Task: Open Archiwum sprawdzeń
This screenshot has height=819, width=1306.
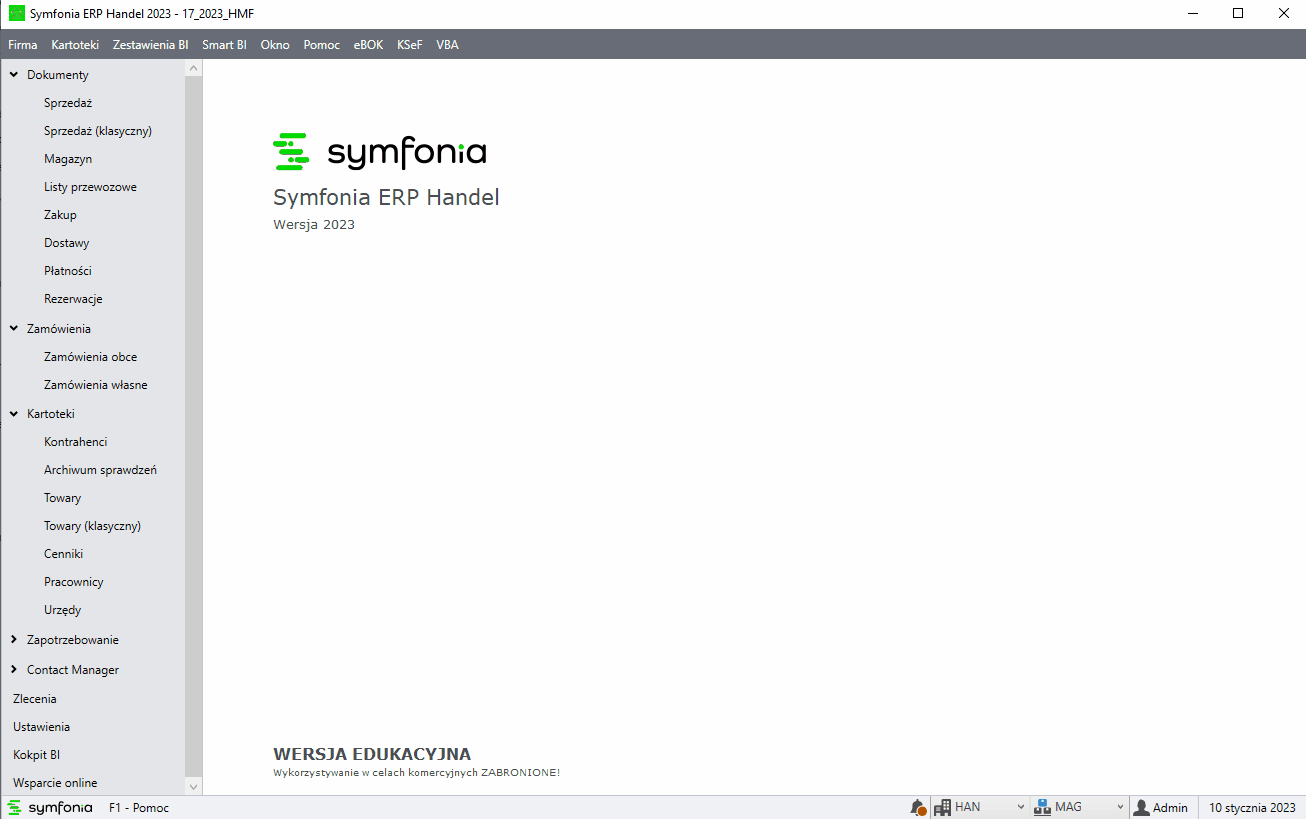Action: pyautogui.click(x=100, y=470)
